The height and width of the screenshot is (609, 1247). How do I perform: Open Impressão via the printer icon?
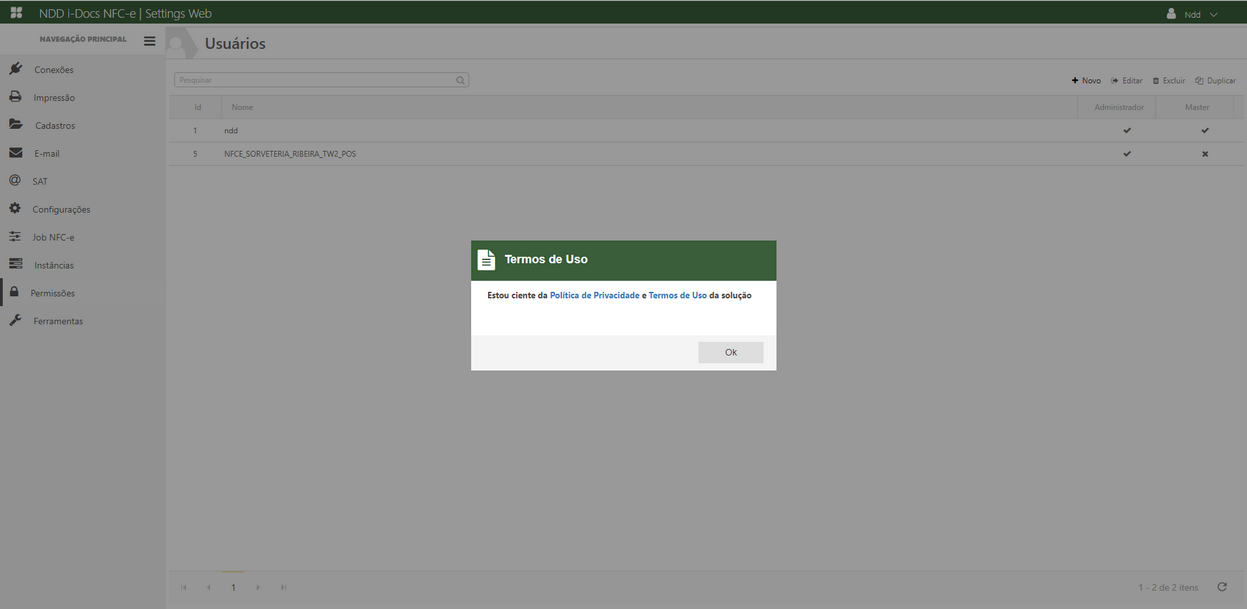(x=14, y=97)
